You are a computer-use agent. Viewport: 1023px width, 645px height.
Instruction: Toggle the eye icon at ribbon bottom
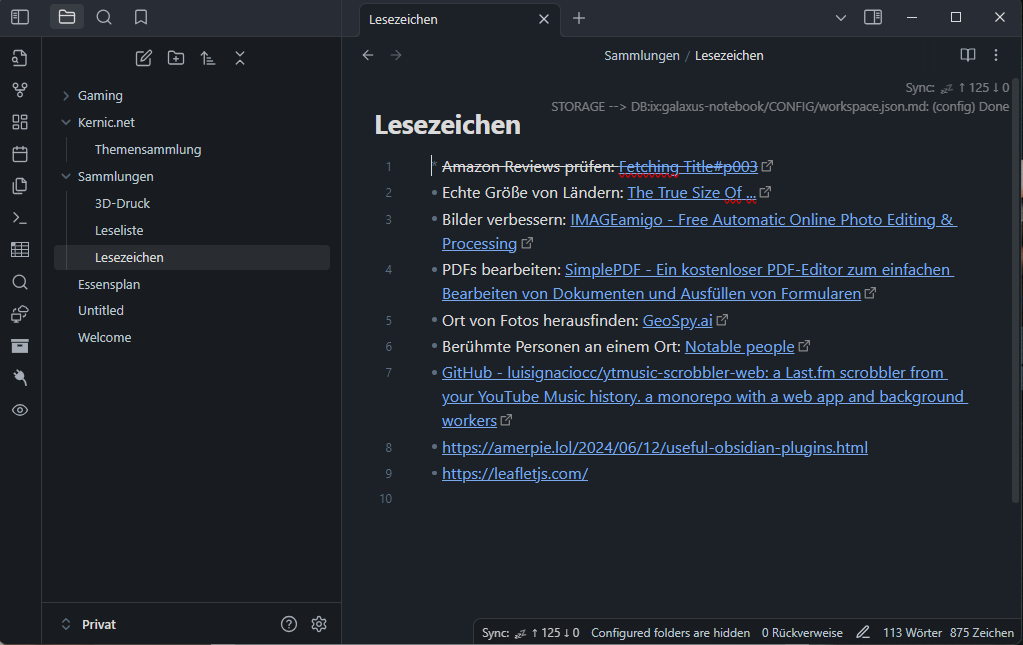pos(20,409)
